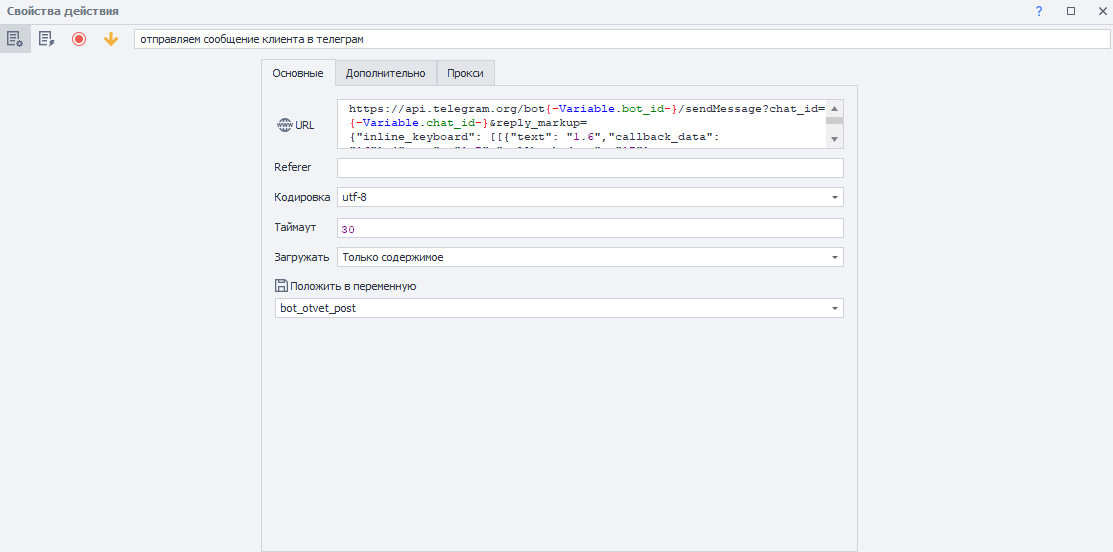Click the www globe icon beside URL
1113x552 pixels.
point(284,125)
